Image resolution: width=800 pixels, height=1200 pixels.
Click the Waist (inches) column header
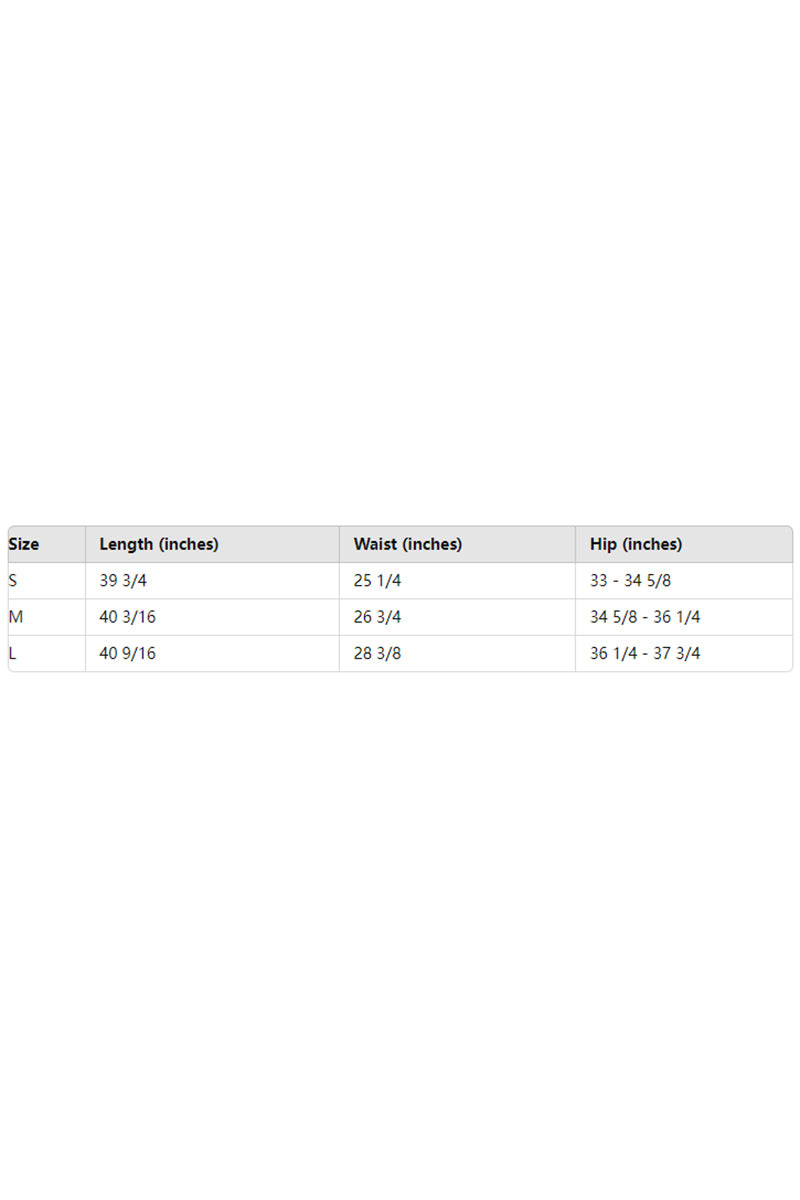[x=407, y=544]
